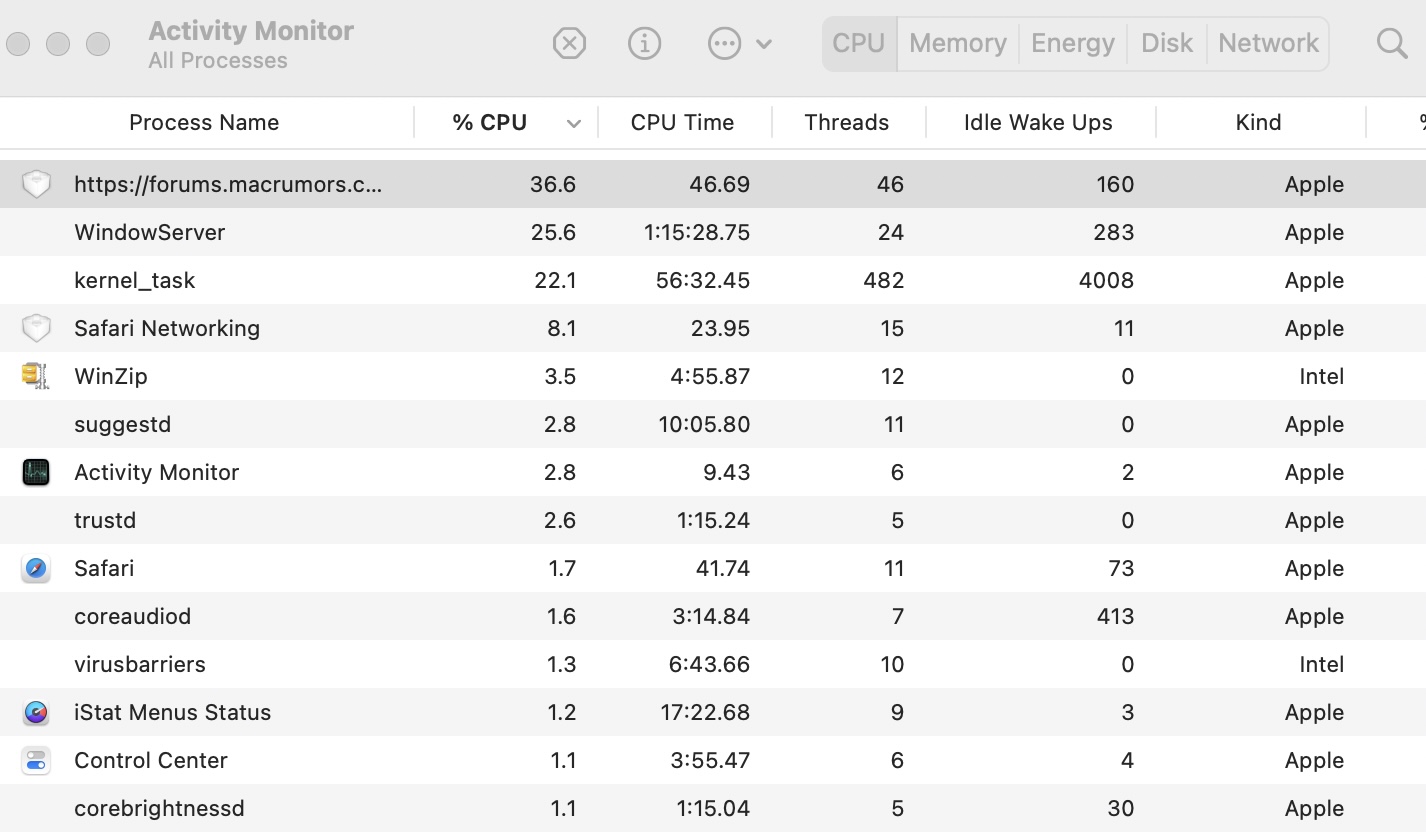Click the Activity Monitor app icon in list

pyautogui.click(x=36, y=472)
